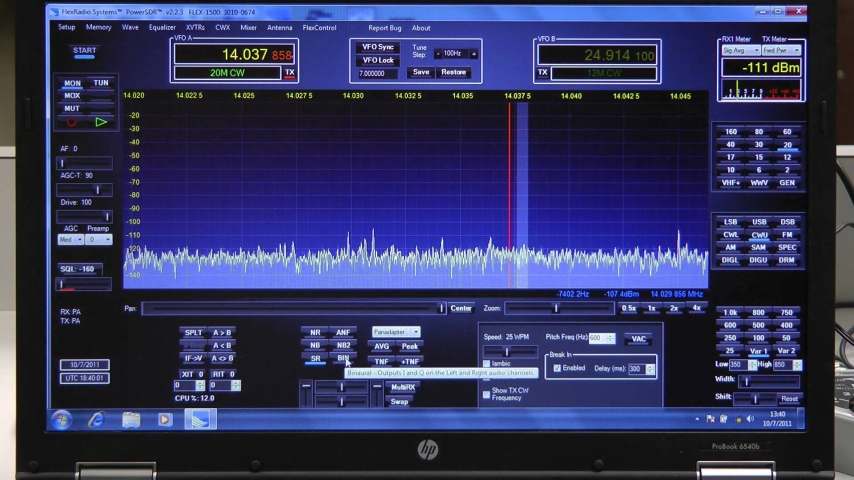Select the 40 meter band button
854x480 pixels.
[x=730, y=145]
